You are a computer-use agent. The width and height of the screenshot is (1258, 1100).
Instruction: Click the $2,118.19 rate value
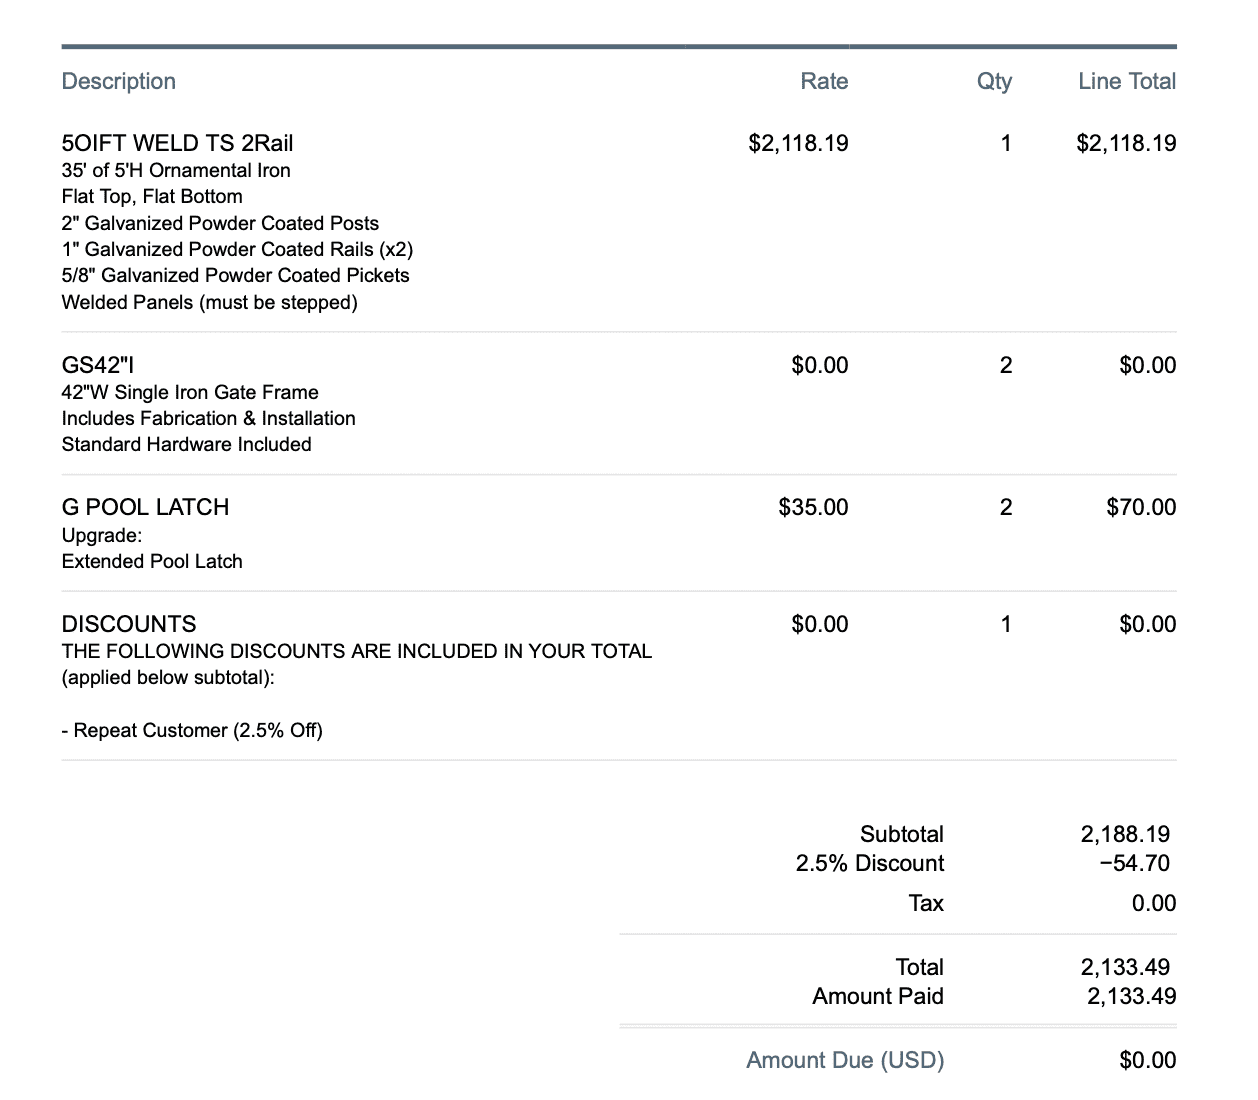click(798, 143)
